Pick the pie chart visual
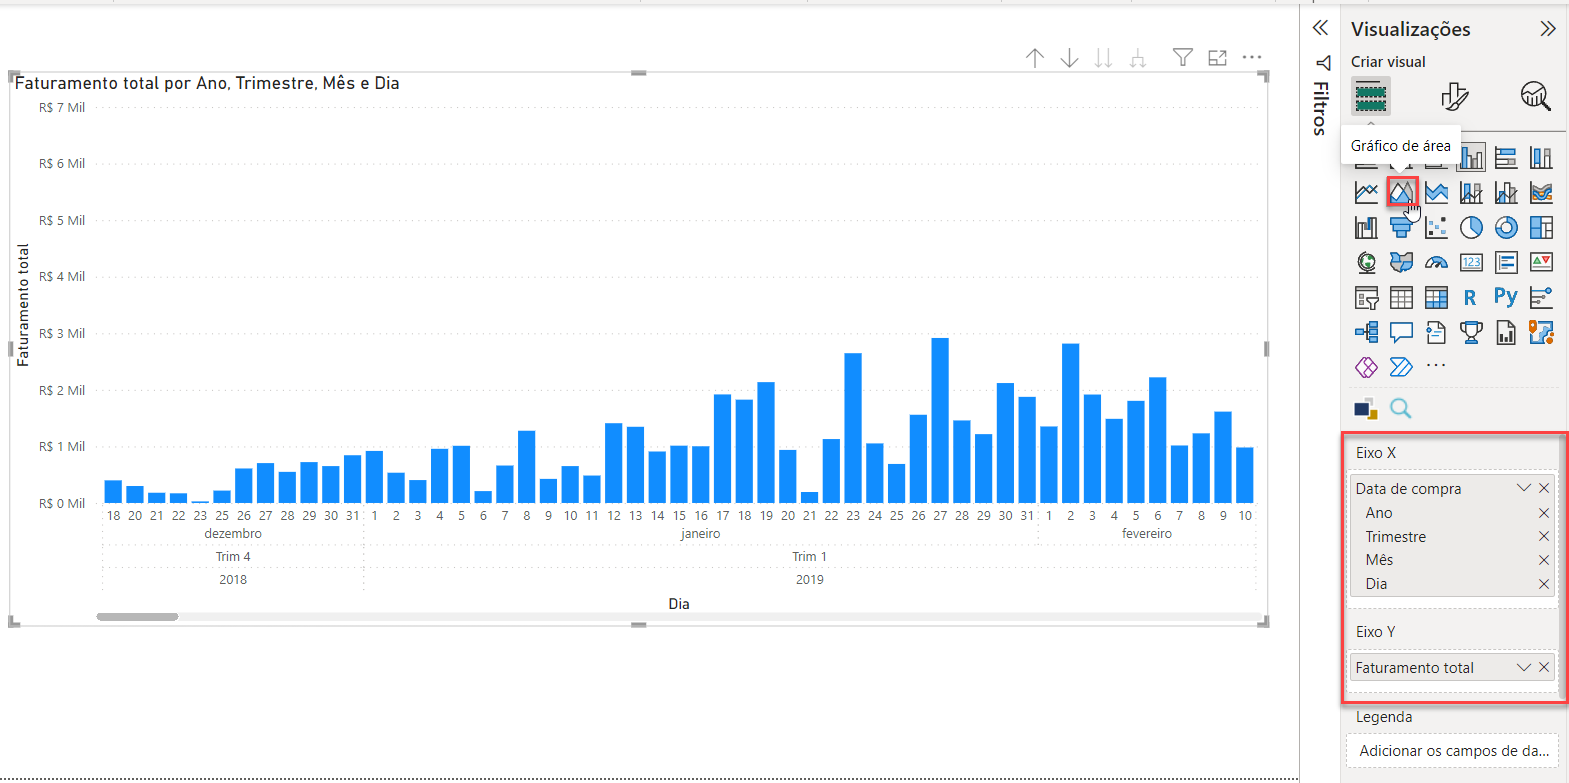1569x783 pixels. (1471, 228)
